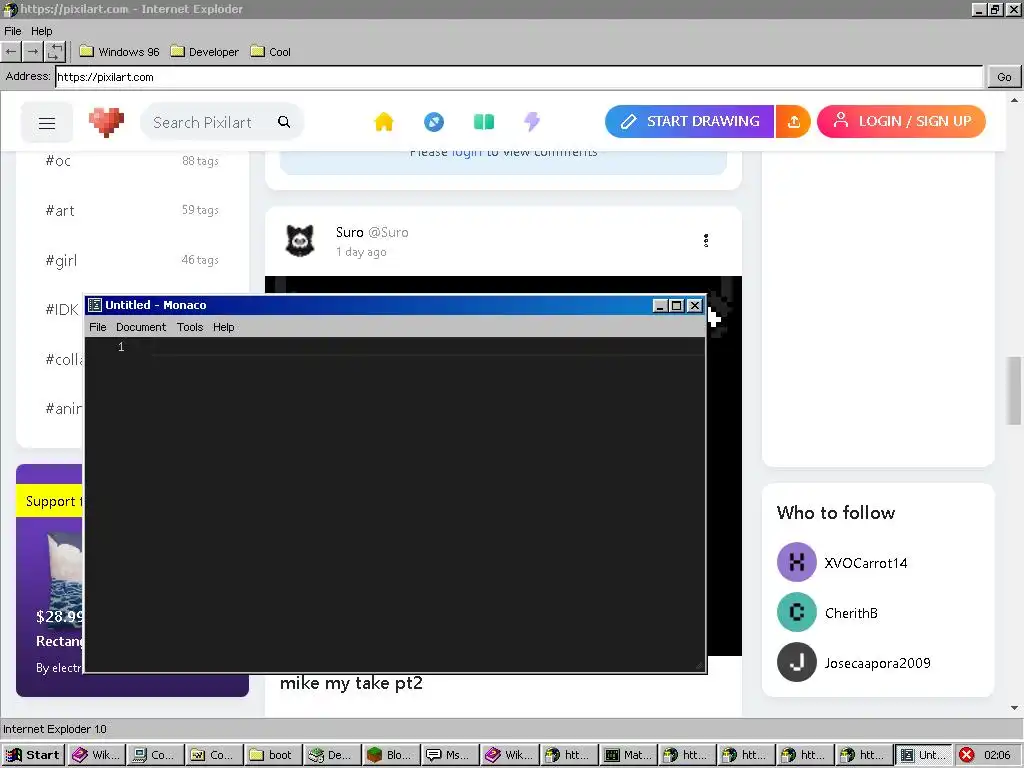Viewport: 1024px width, 768px height.
Task: Select the #art tag
Action: [x=60, y=210]
